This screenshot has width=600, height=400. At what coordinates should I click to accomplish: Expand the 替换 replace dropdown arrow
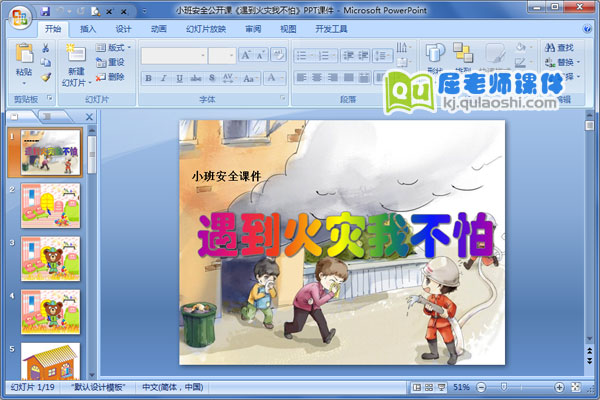578,62
